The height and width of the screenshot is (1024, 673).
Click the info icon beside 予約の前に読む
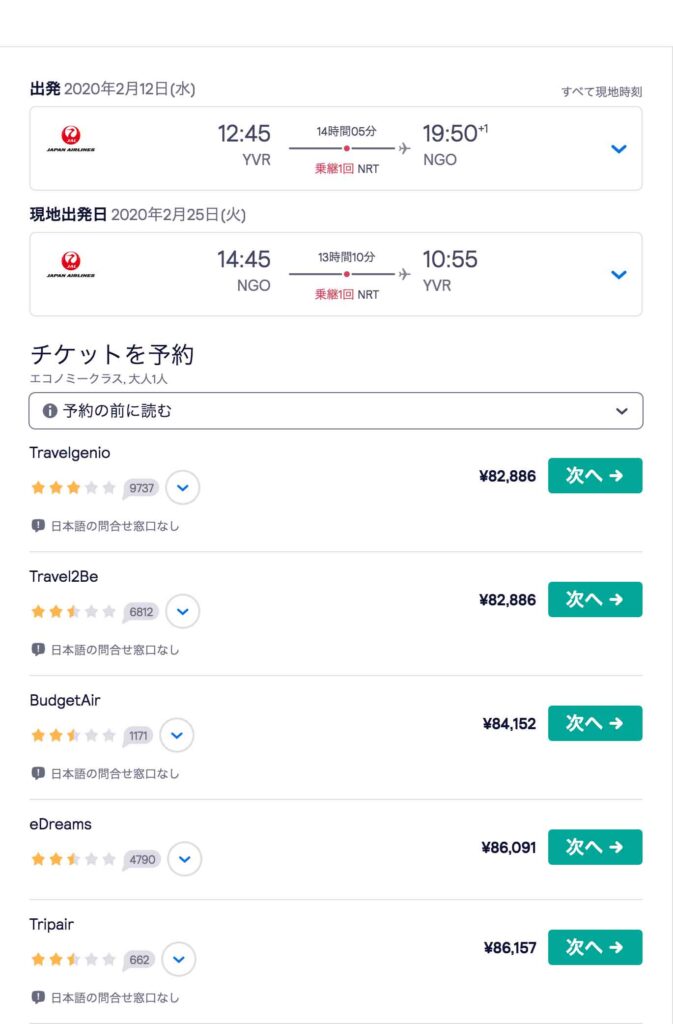coord(50,411)
